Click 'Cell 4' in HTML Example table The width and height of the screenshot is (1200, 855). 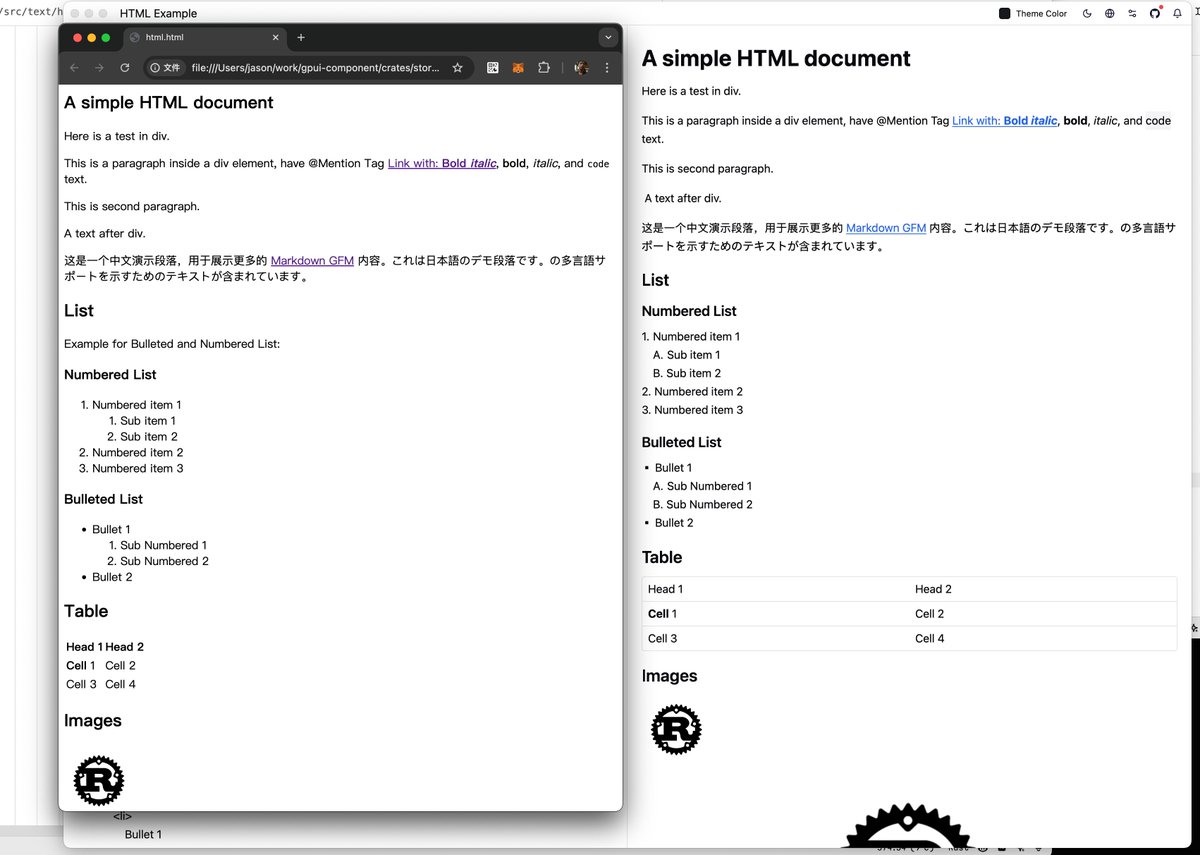pos(930,638)
